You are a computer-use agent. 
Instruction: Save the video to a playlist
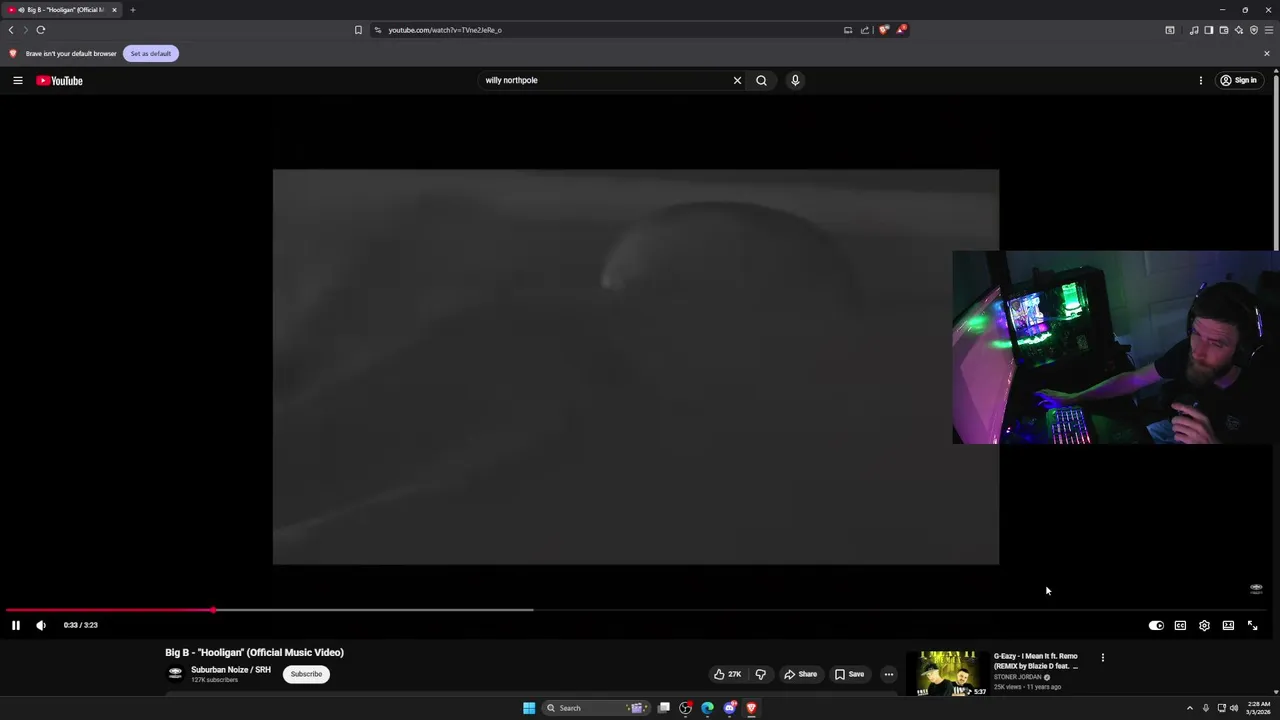pos(849,674)
